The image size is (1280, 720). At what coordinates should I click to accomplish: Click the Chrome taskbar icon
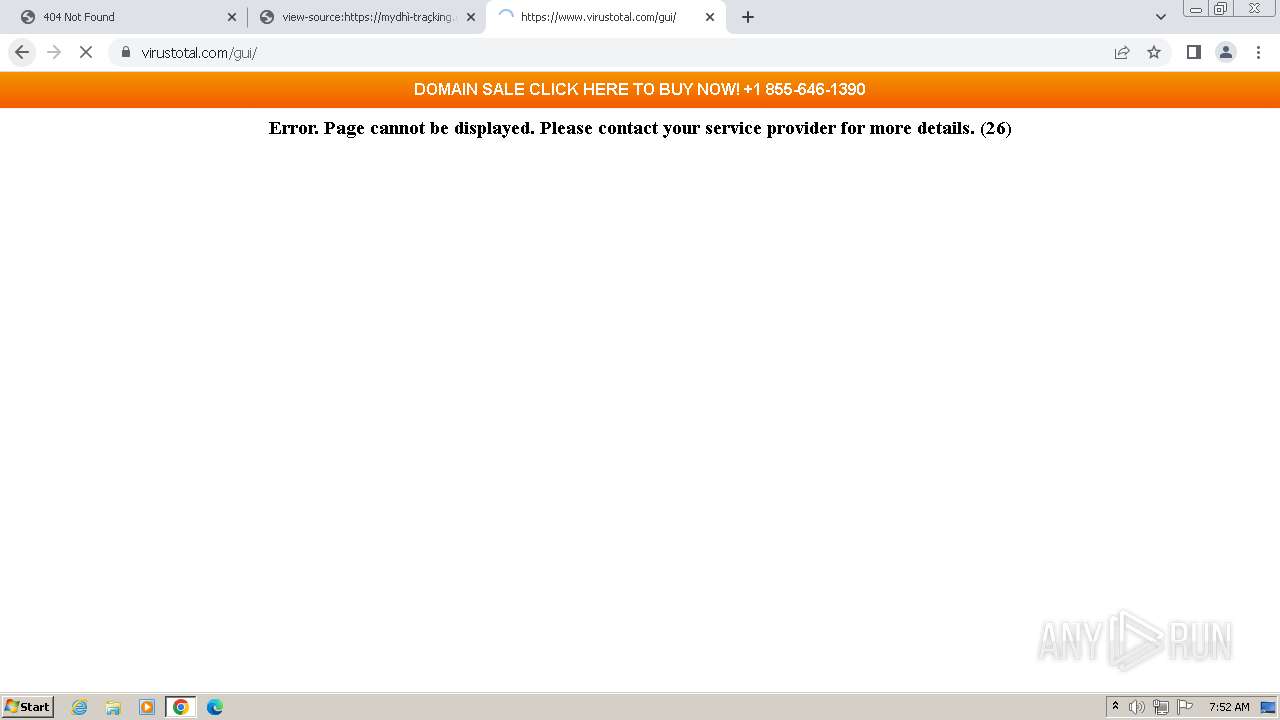(181, 707)
